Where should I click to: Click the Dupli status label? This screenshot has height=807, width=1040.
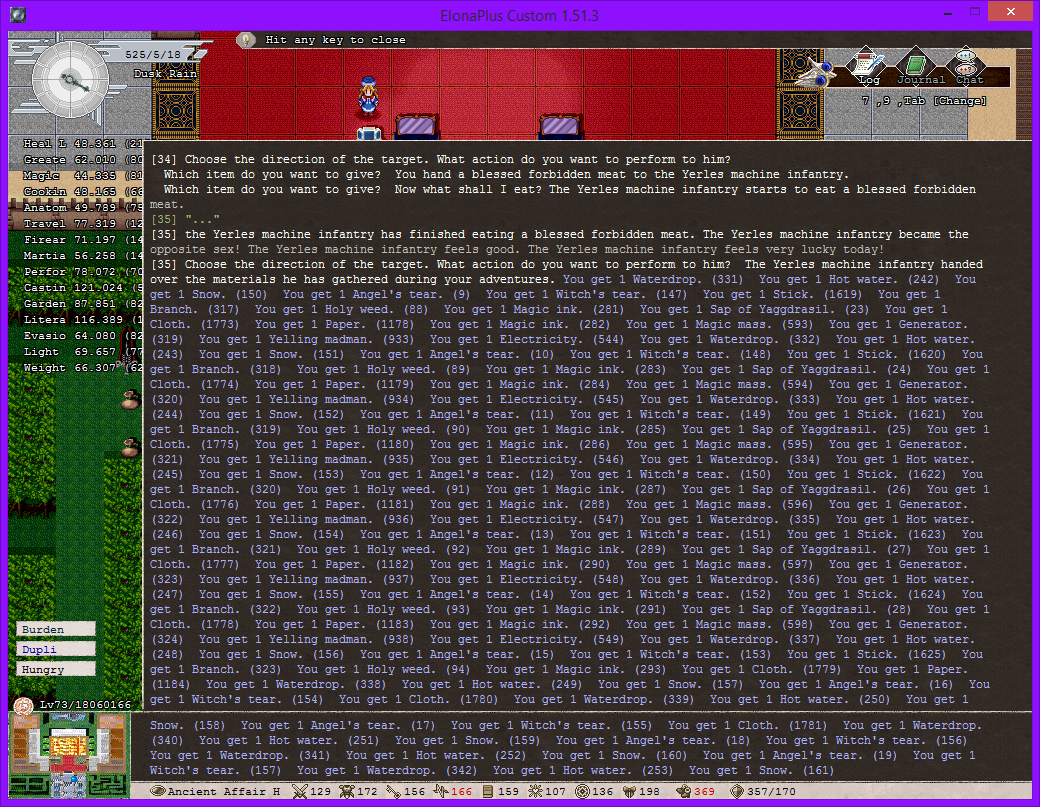pos(56,649)
